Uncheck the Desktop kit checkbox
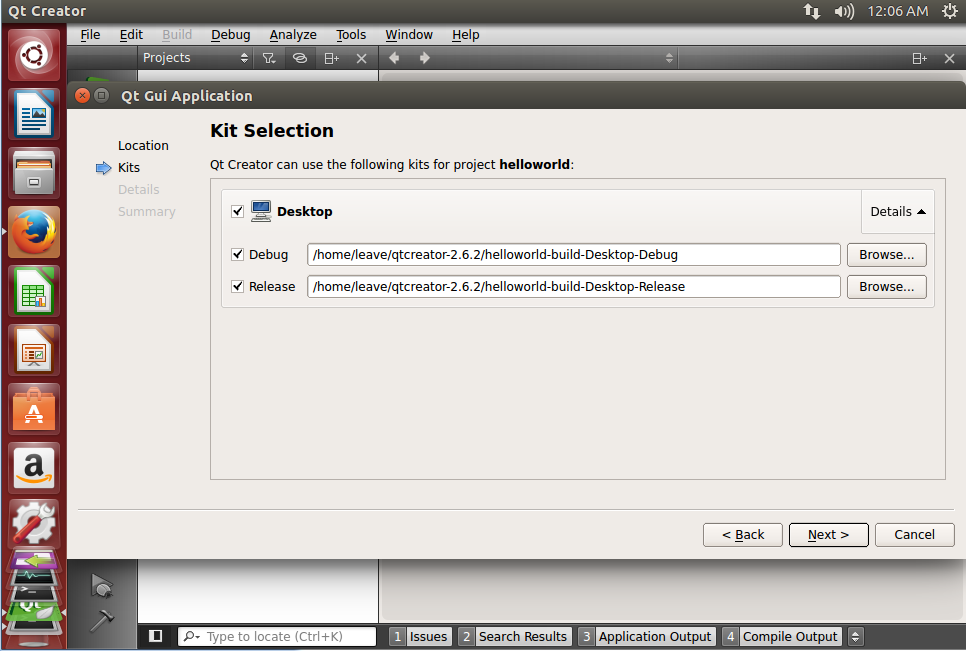The image size is (966, 651). (x=237, y=211)
